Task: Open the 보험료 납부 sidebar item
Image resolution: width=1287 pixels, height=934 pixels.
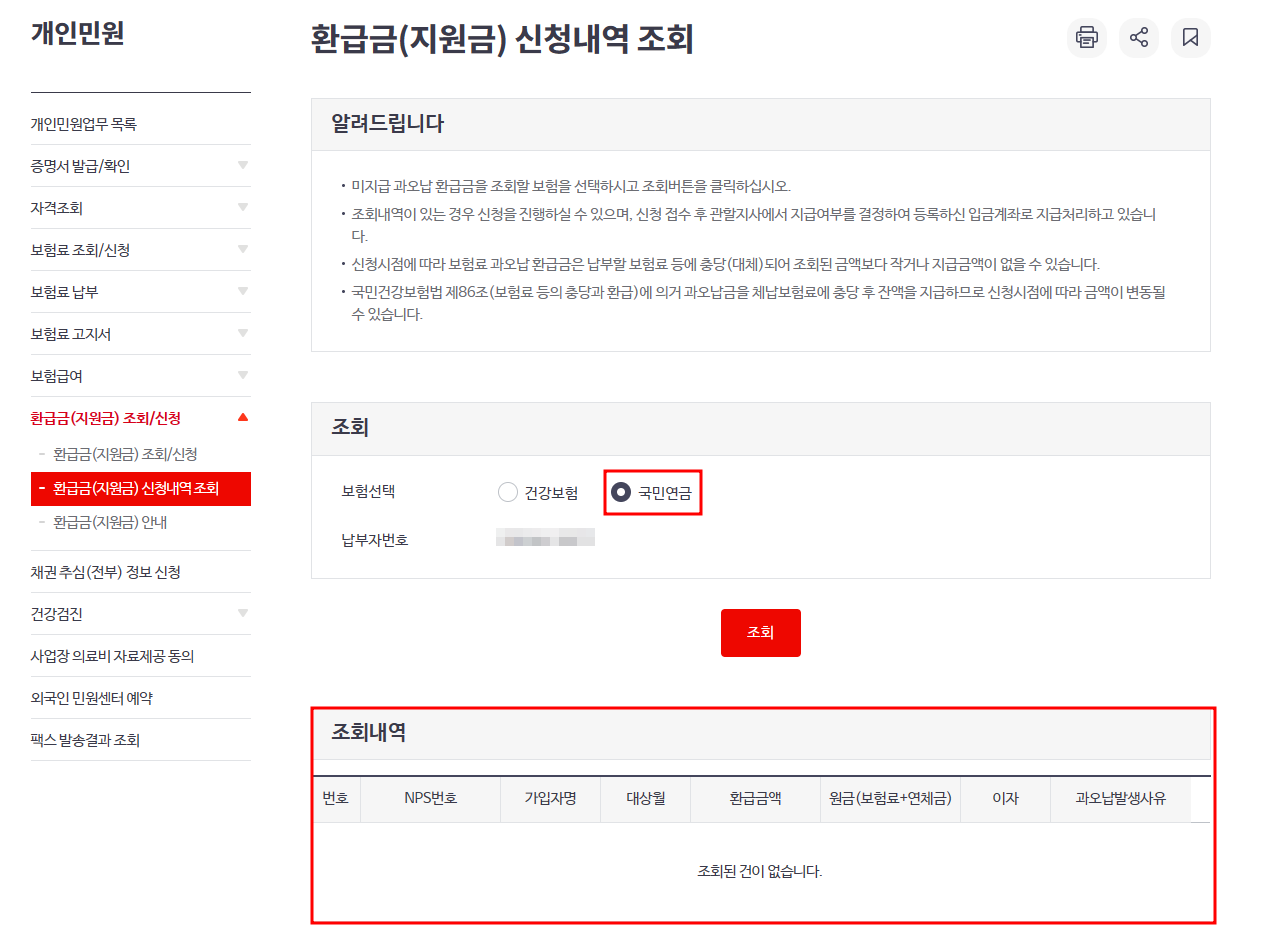Action: coord(65,292)
